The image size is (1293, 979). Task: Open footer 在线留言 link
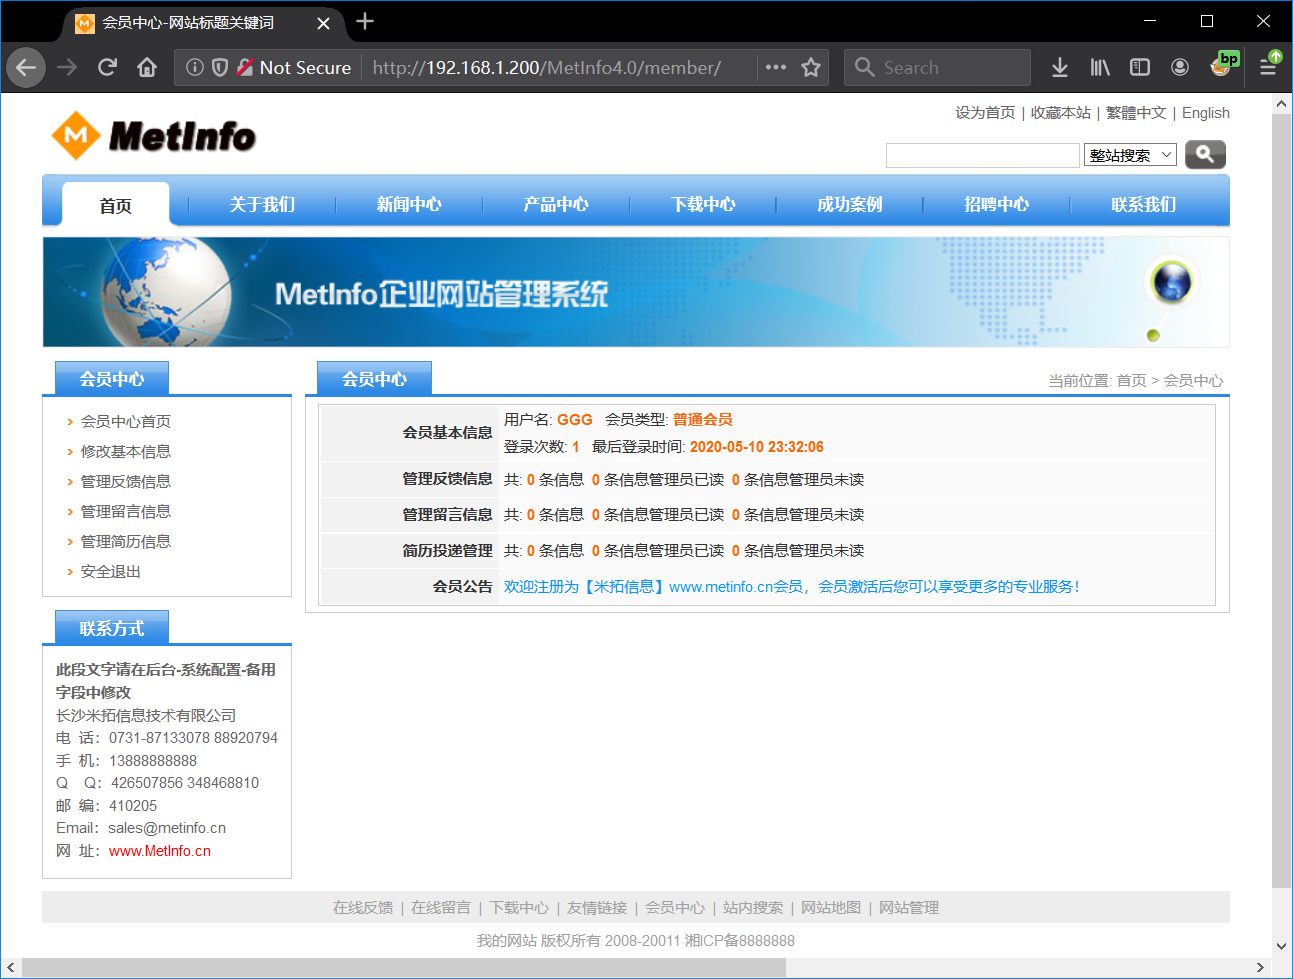pyautogui.click(x=441, y=907)
